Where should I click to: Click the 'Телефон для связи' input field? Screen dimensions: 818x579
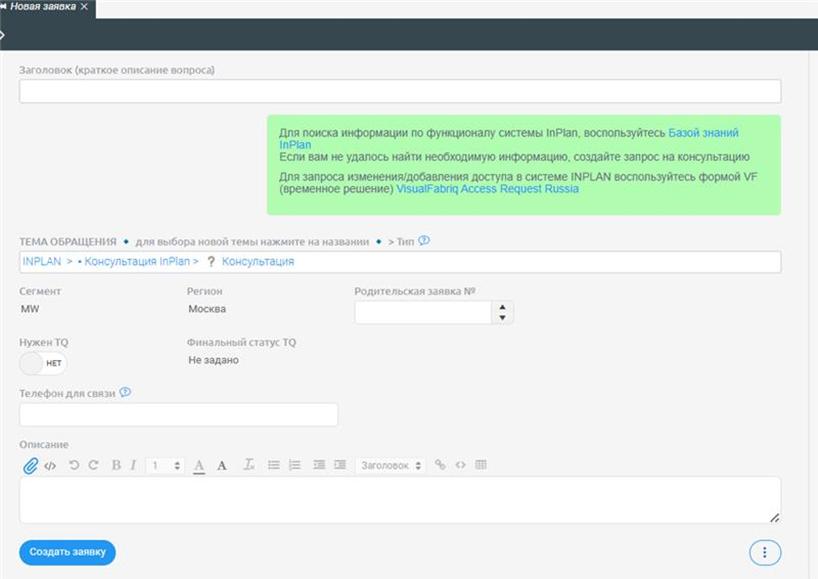click(x=178, y=414)
